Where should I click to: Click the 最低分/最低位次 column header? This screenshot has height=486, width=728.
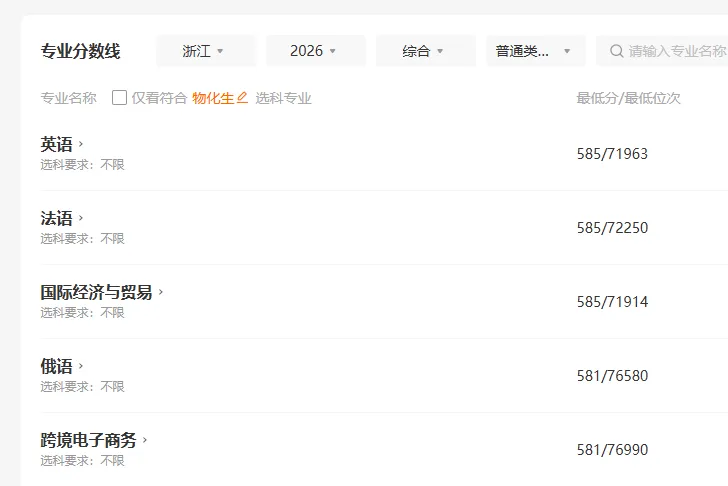[628, 98]
